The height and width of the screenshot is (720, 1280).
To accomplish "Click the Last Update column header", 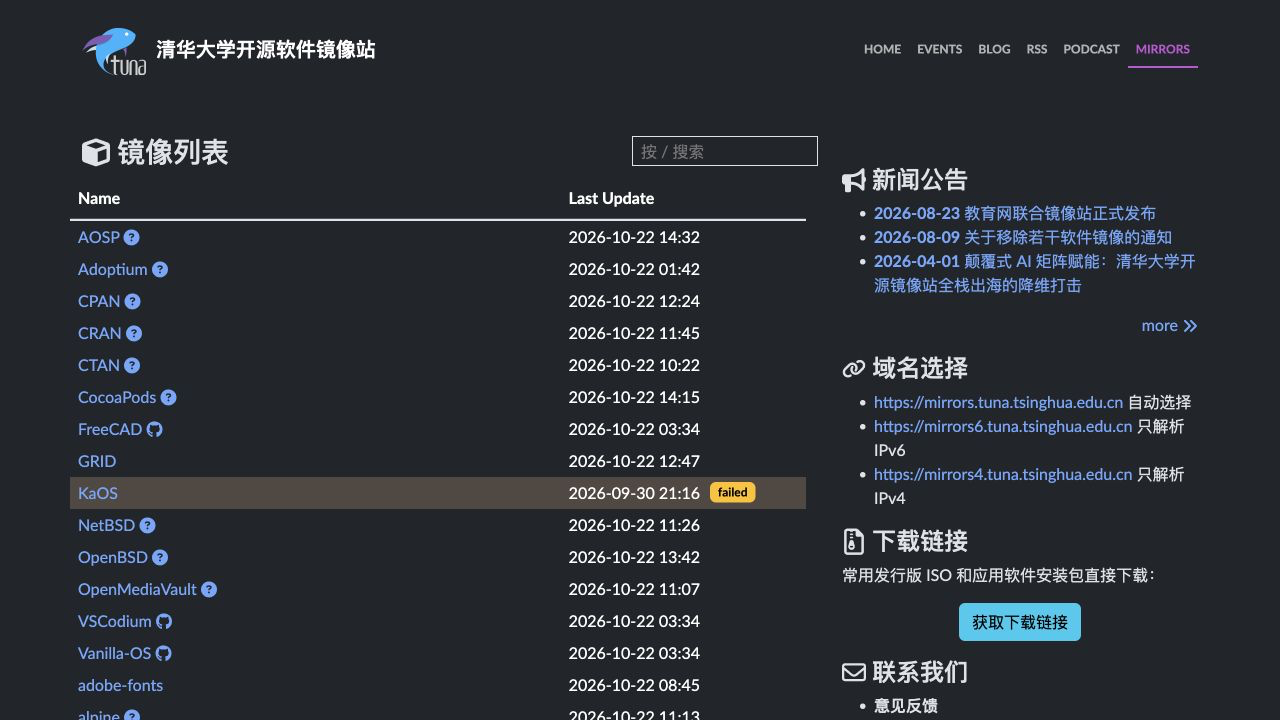I will tap(611, 198).
